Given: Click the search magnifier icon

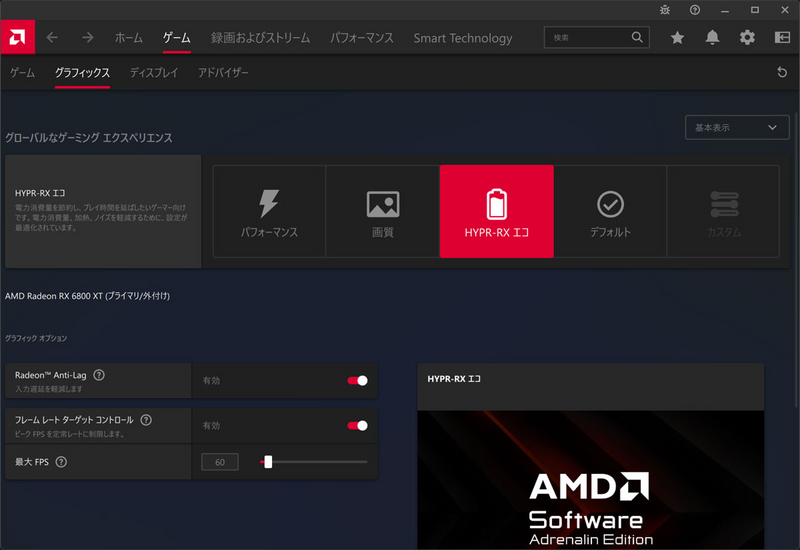Looking at the screenshot, I should [637, 37].
